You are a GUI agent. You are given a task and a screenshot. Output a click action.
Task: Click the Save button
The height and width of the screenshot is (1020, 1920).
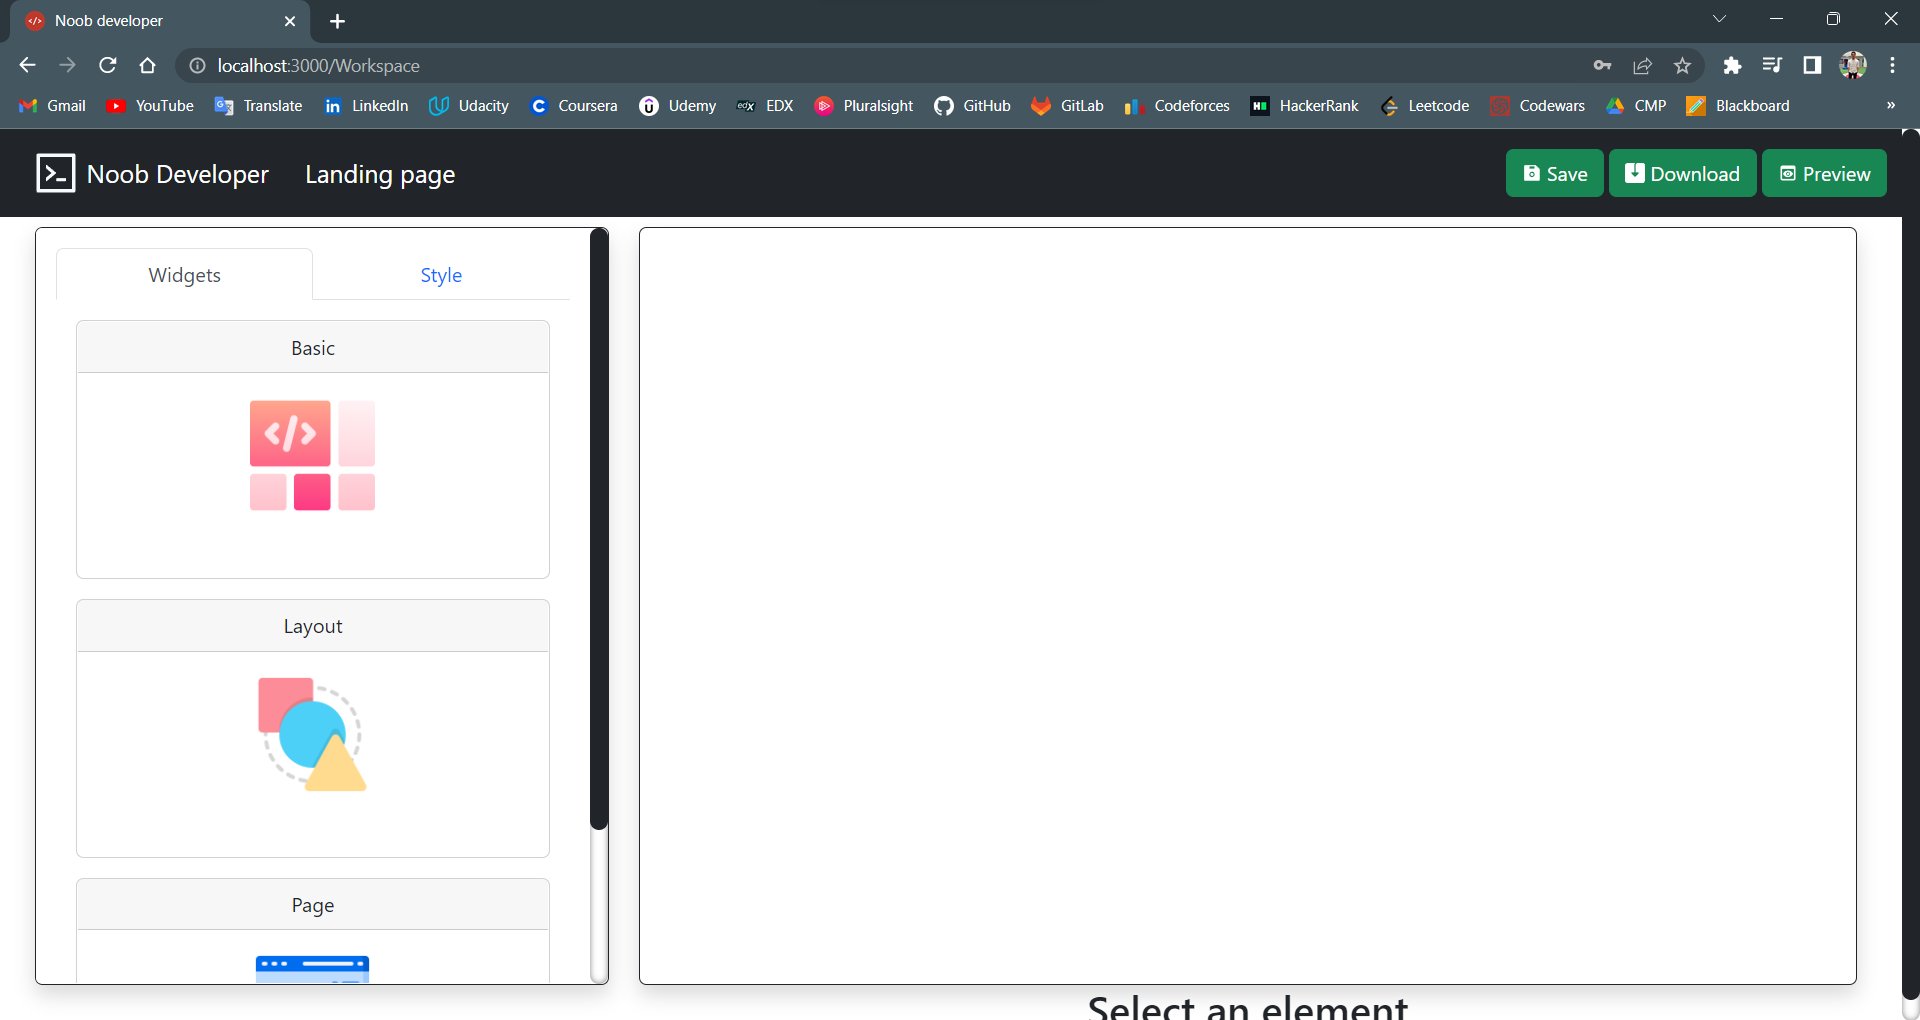point(1554,173)
